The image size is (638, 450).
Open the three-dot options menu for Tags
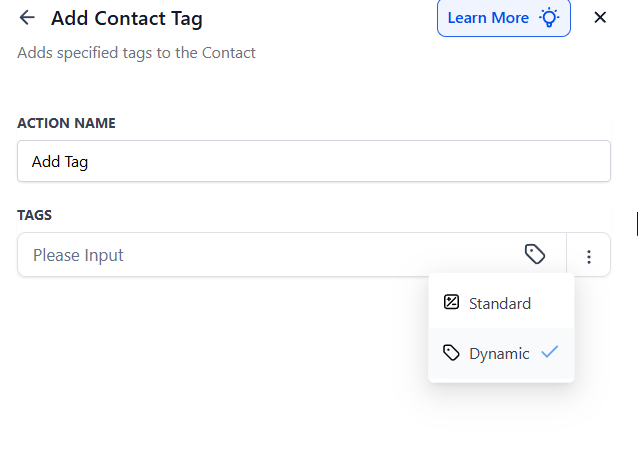pos(589,256)
